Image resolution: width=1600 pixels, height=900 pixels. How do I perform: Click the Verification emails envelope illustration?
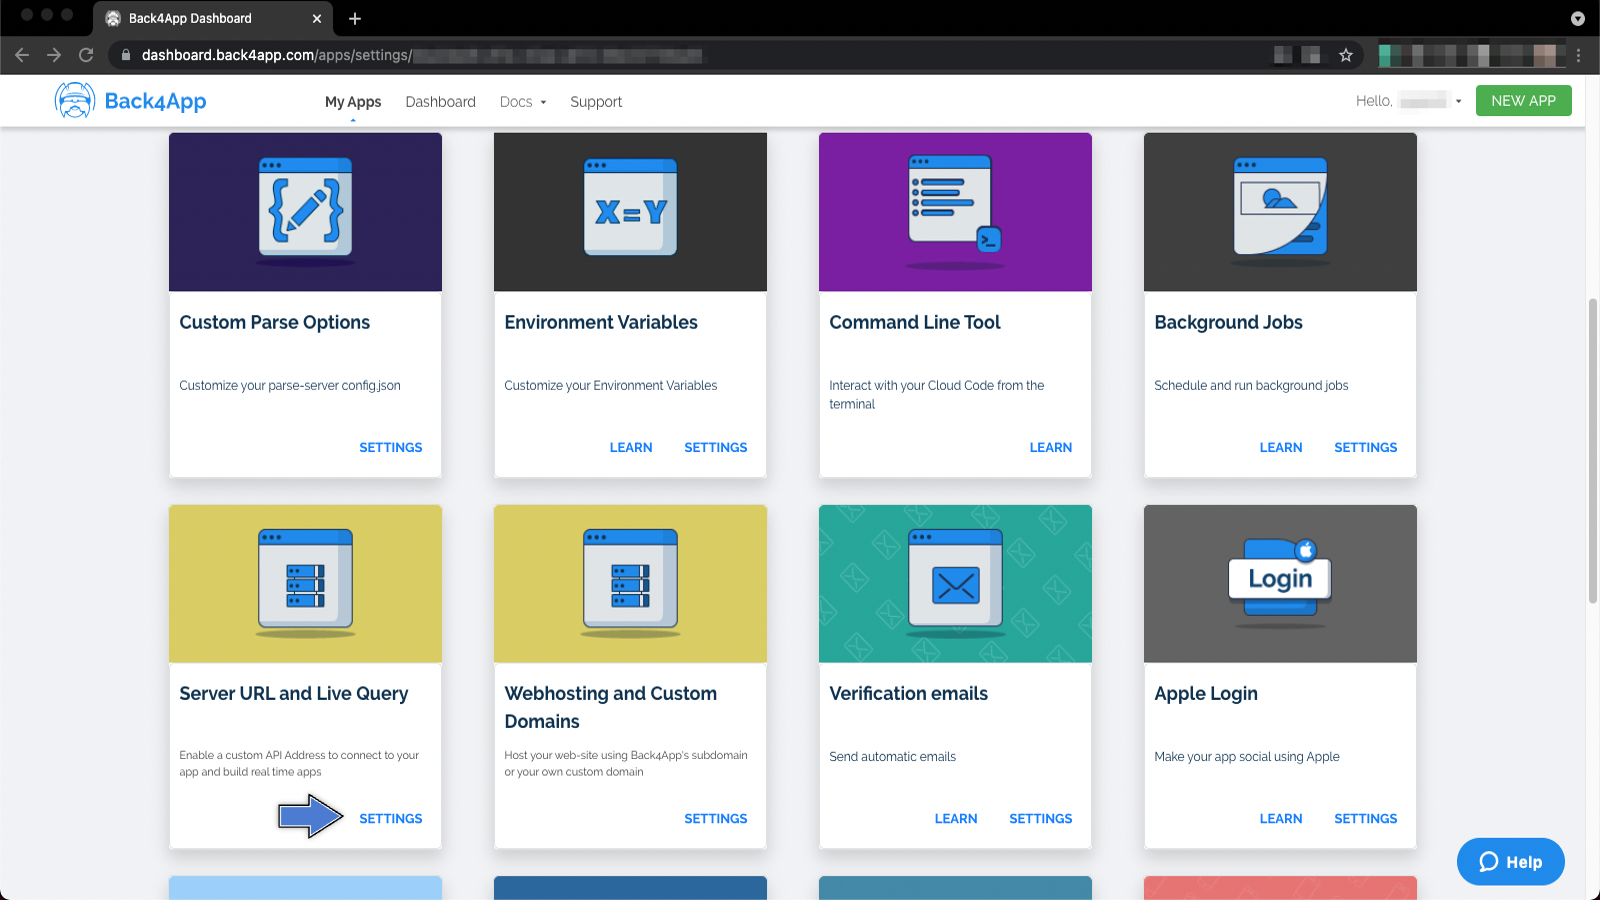pos(955,584)
